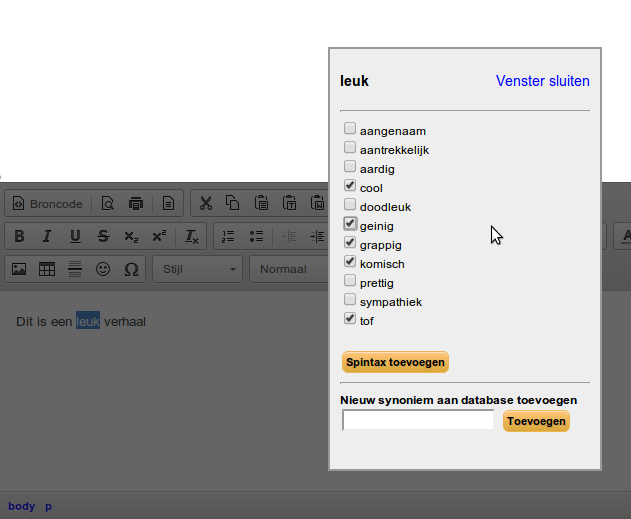631x519 pixels.
Task: Click the Toevoegen button
Action: pyautogui.click(x=536, y=421)
